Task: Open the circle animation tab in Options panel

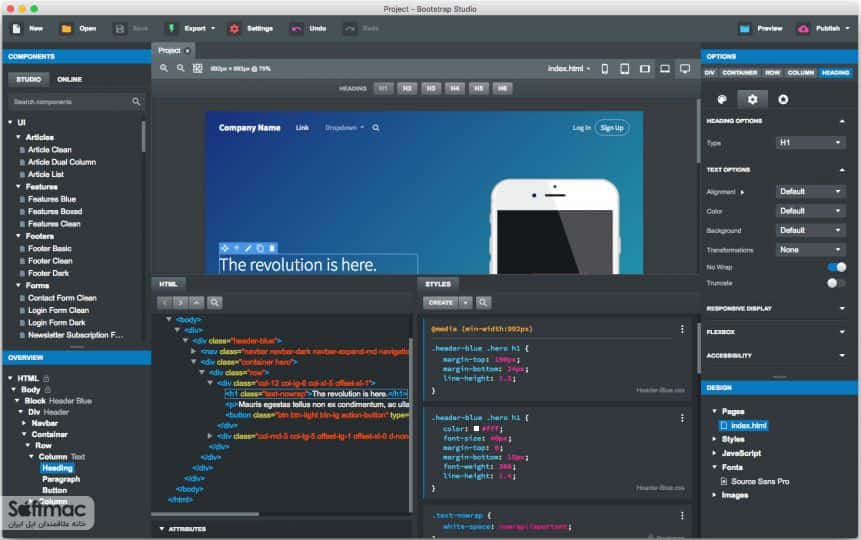Action: 783,99
